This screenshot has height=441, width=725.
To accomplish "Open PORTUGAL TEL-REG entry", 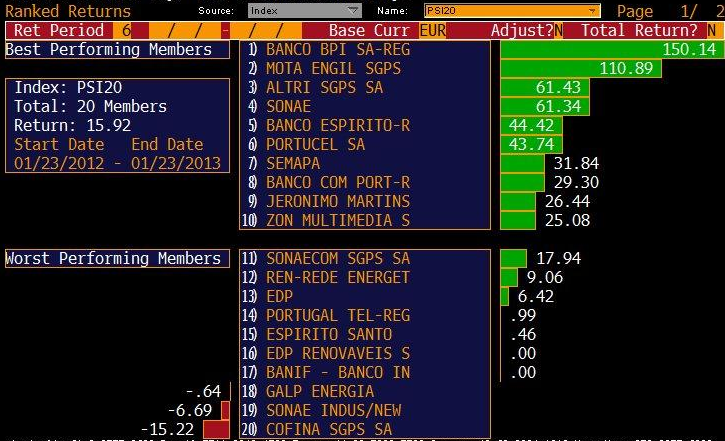I will [365, 315].
